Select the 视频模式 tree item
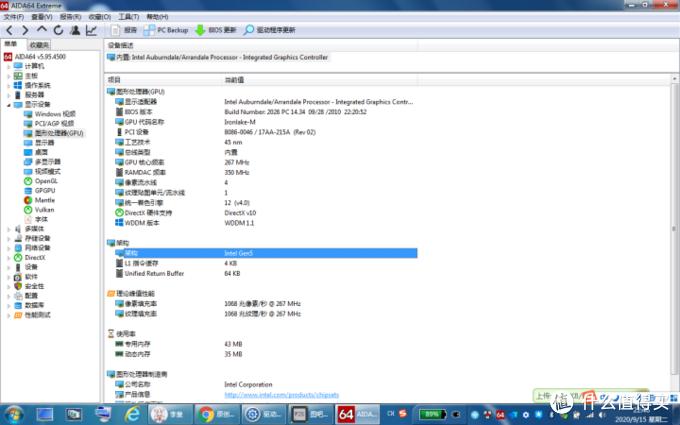This screenshot has height=425, width=680. [x=42, y=171]
